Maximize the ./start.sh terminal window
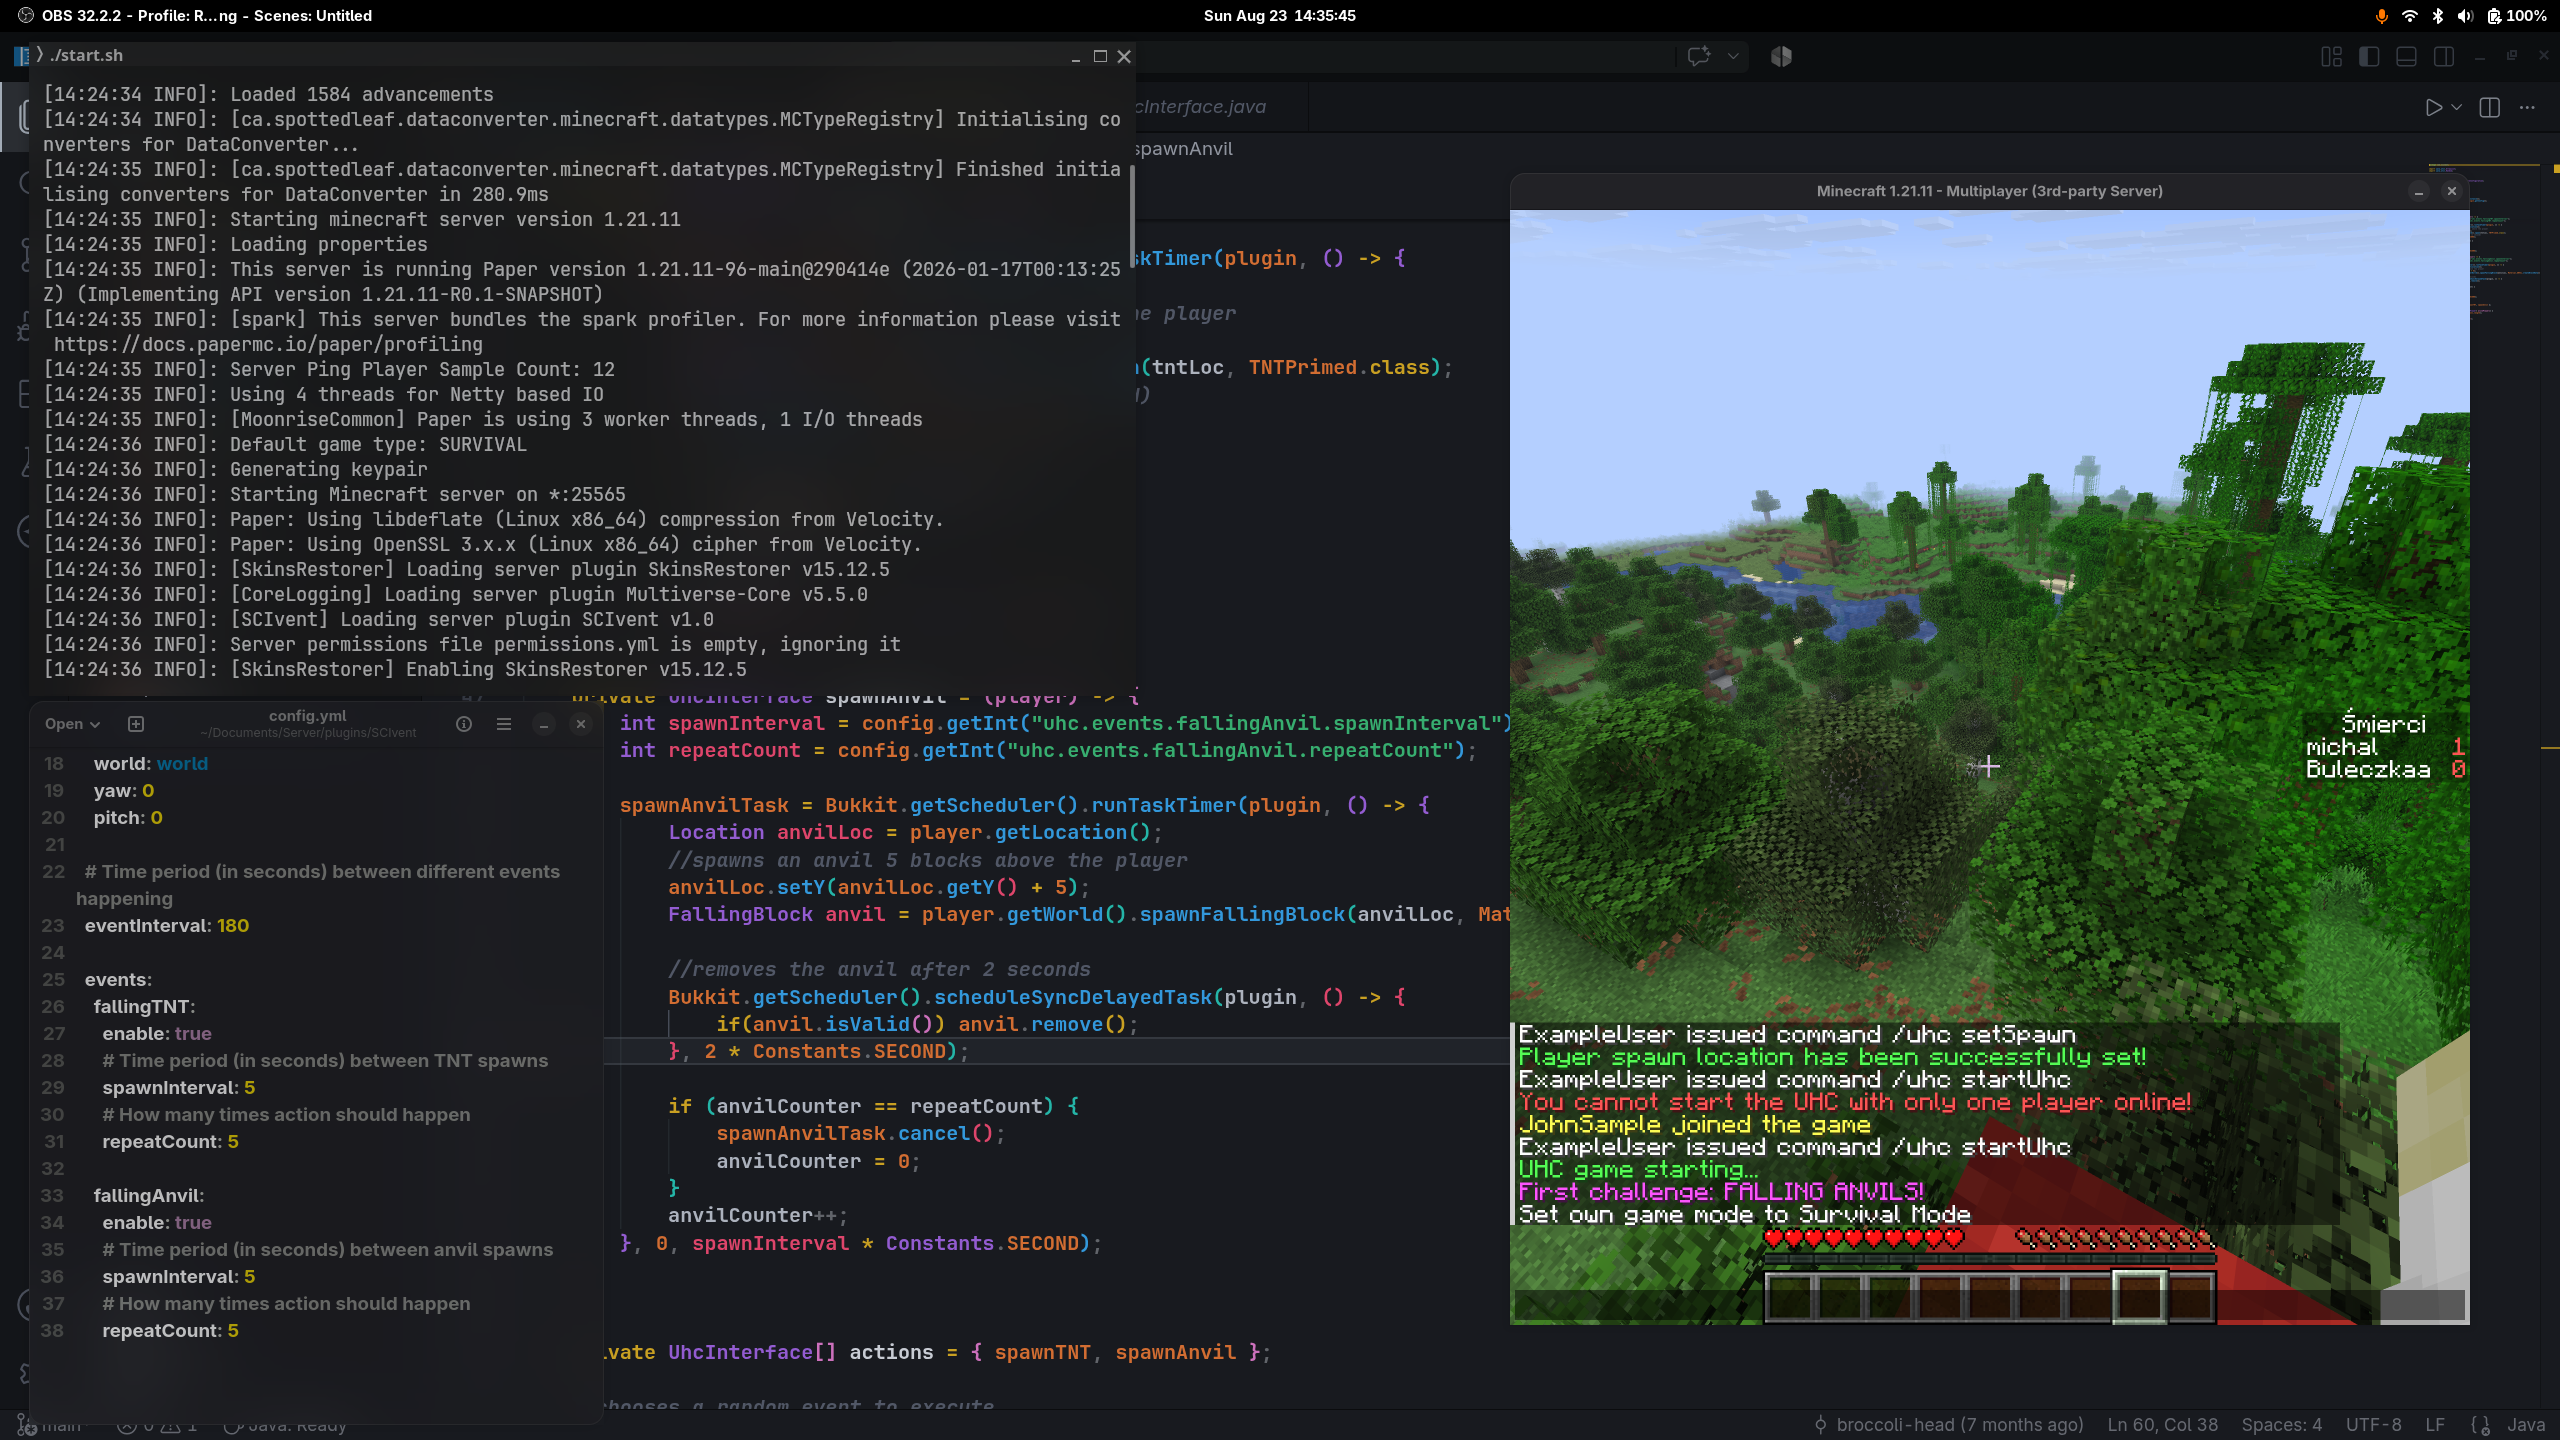2560x1440 pixels. 1100,56
